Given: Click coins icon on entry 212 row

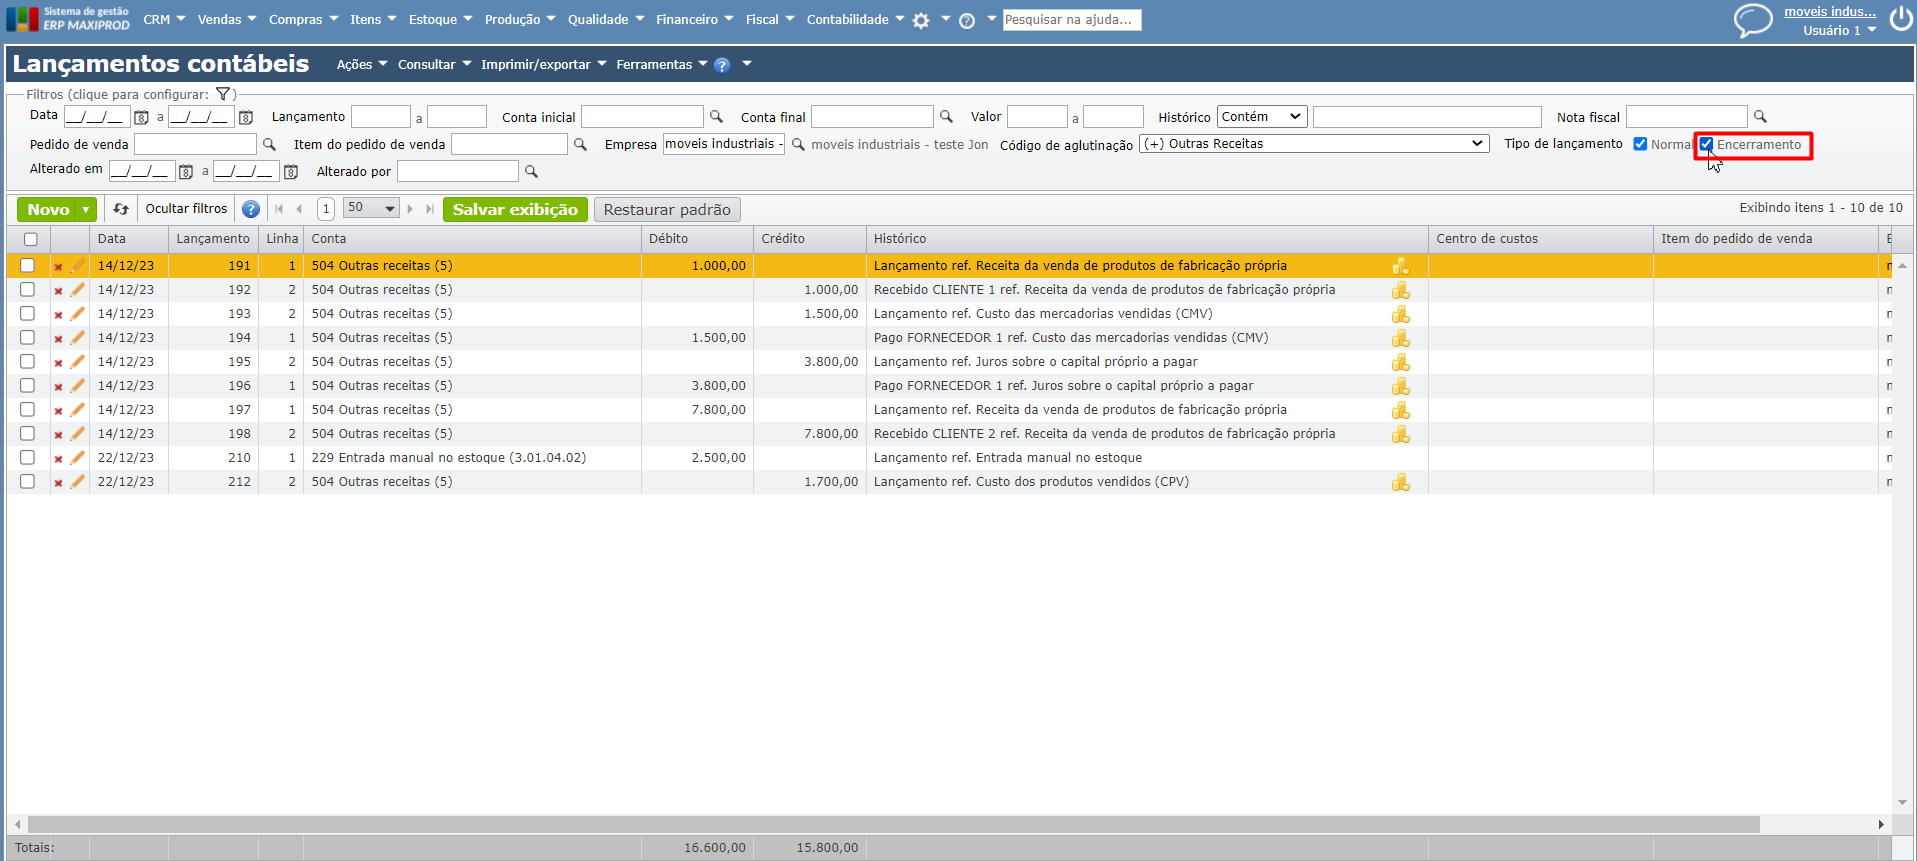Looking at the screenshot, I should click(1401, 482).
